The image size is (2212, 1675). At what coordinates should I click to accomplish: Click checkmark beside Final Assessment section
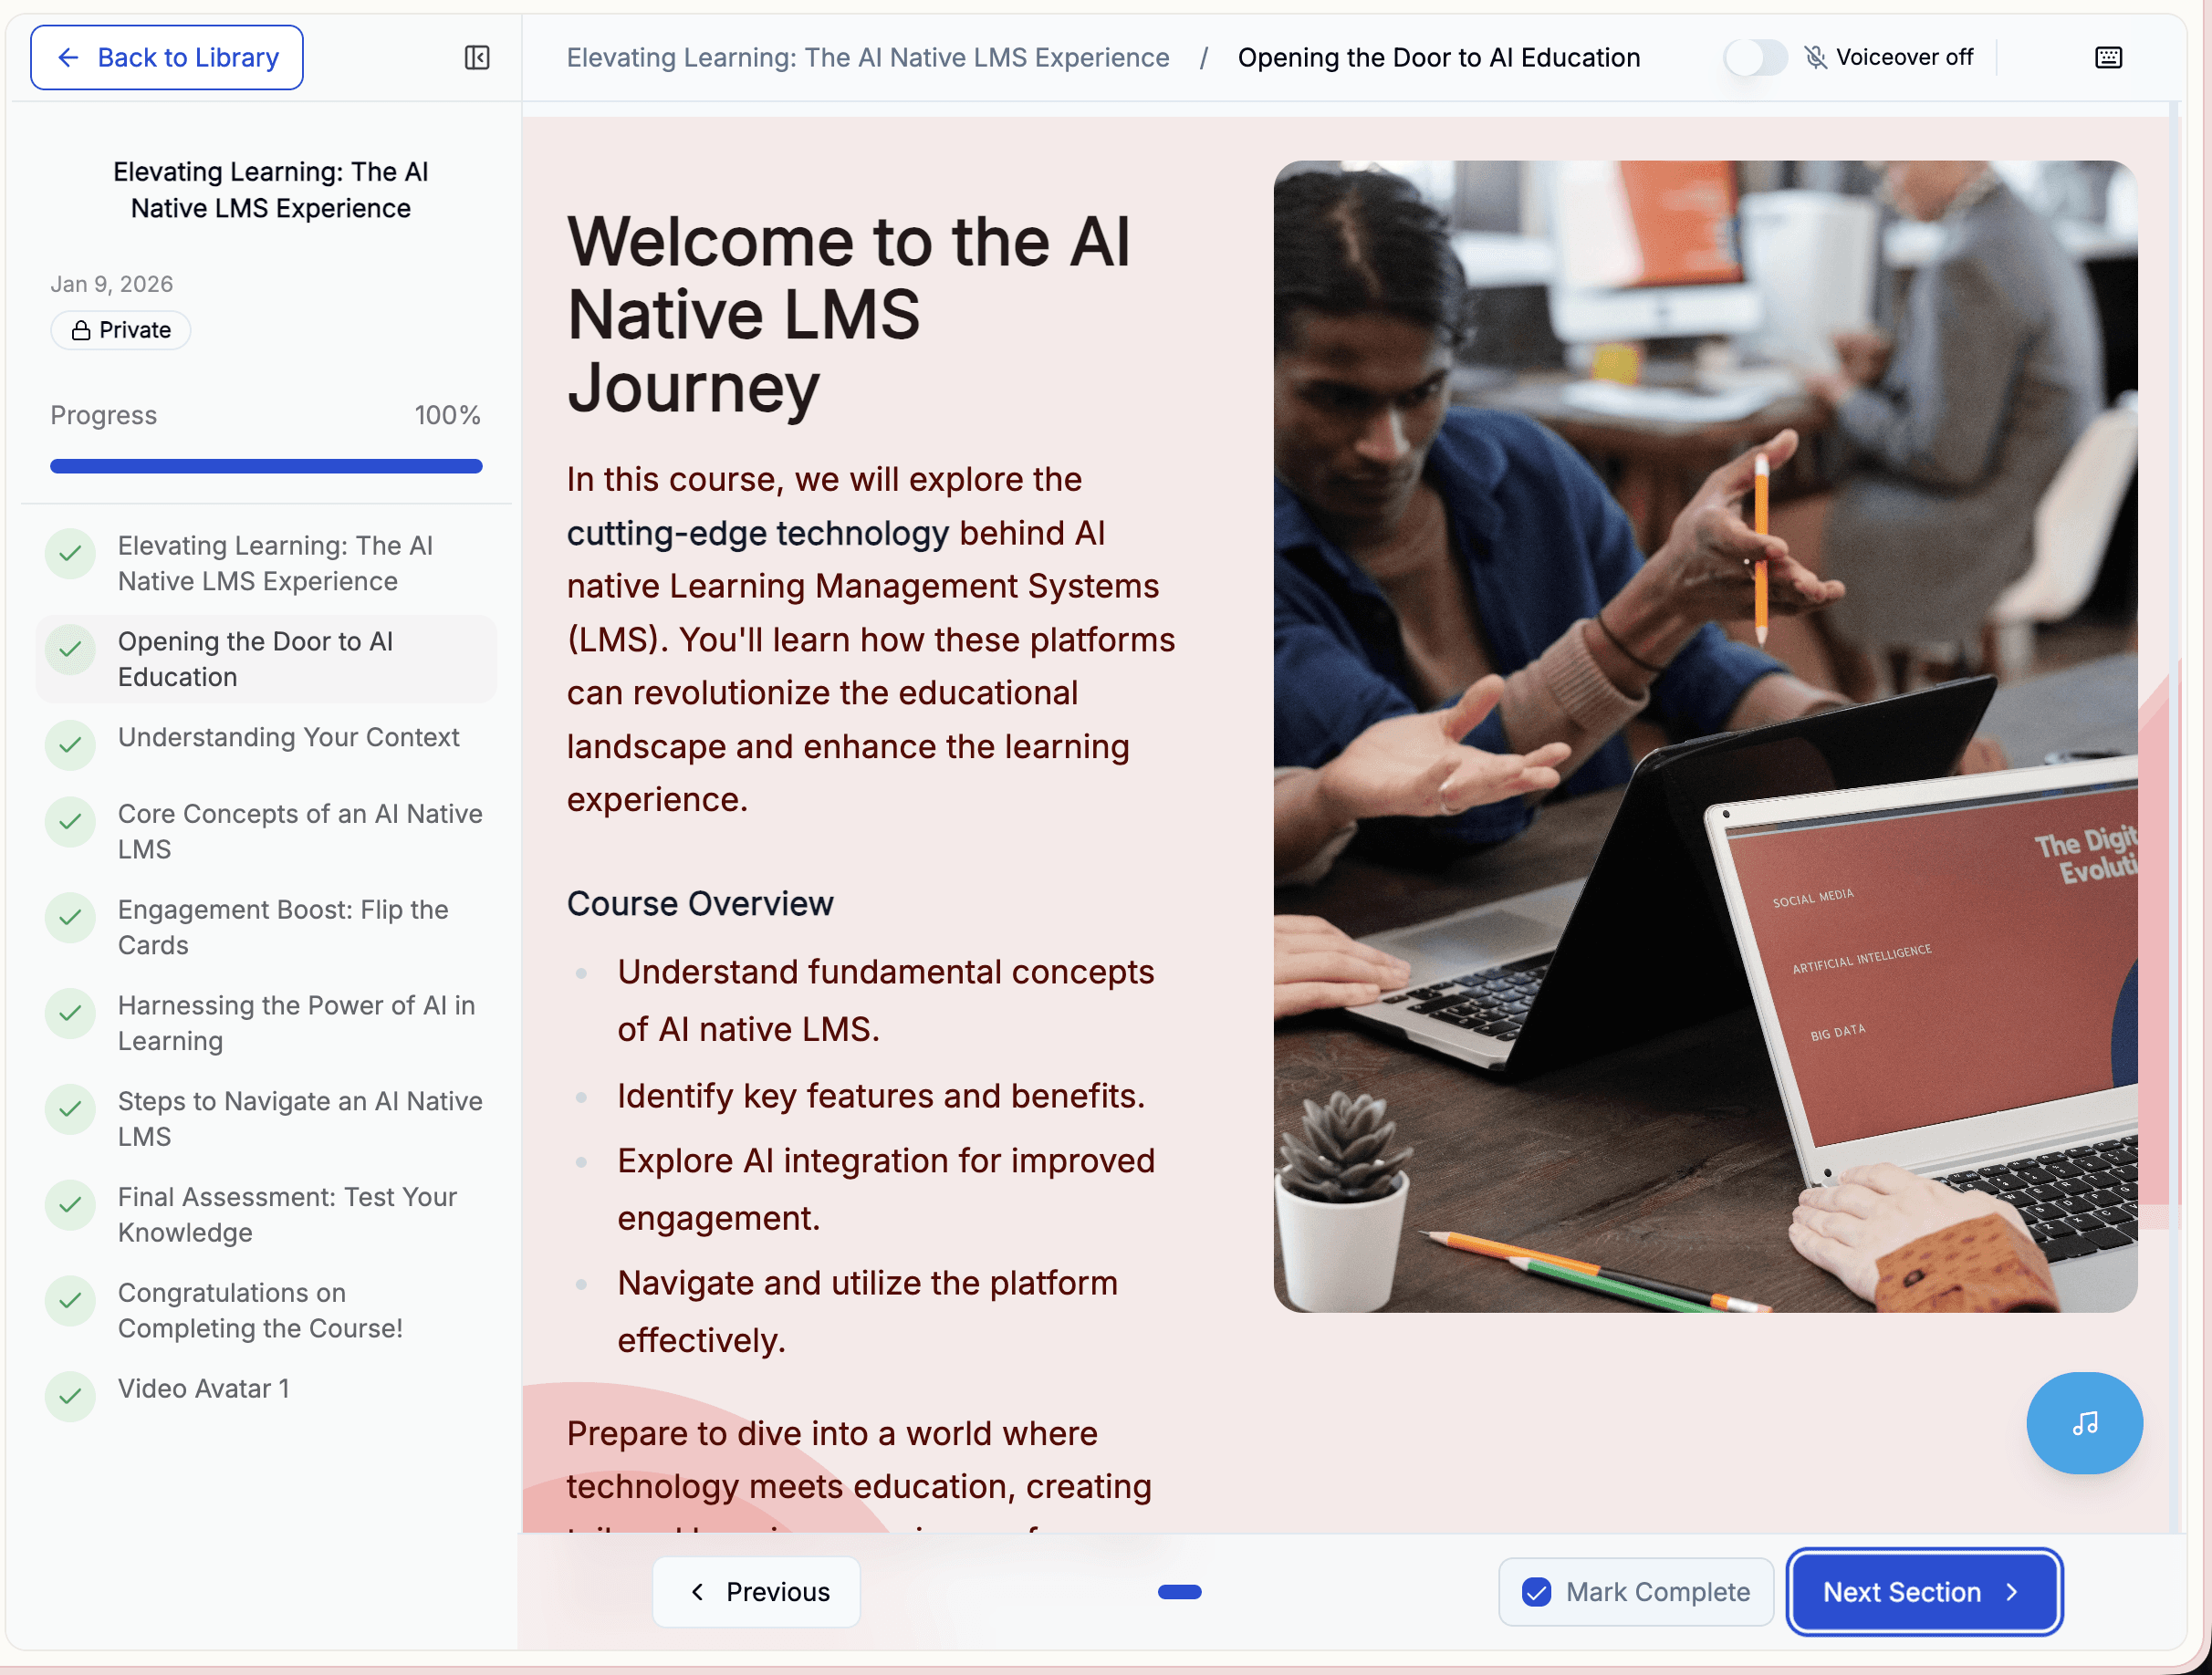point(70,1204)
